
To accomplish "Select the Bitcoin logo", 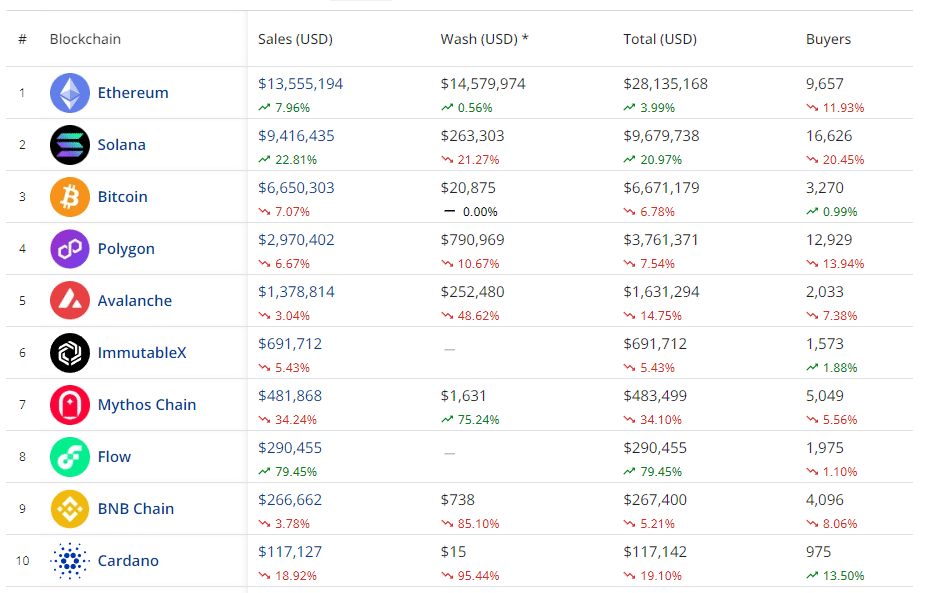I will pyautogui.click(x=68, y=196).
